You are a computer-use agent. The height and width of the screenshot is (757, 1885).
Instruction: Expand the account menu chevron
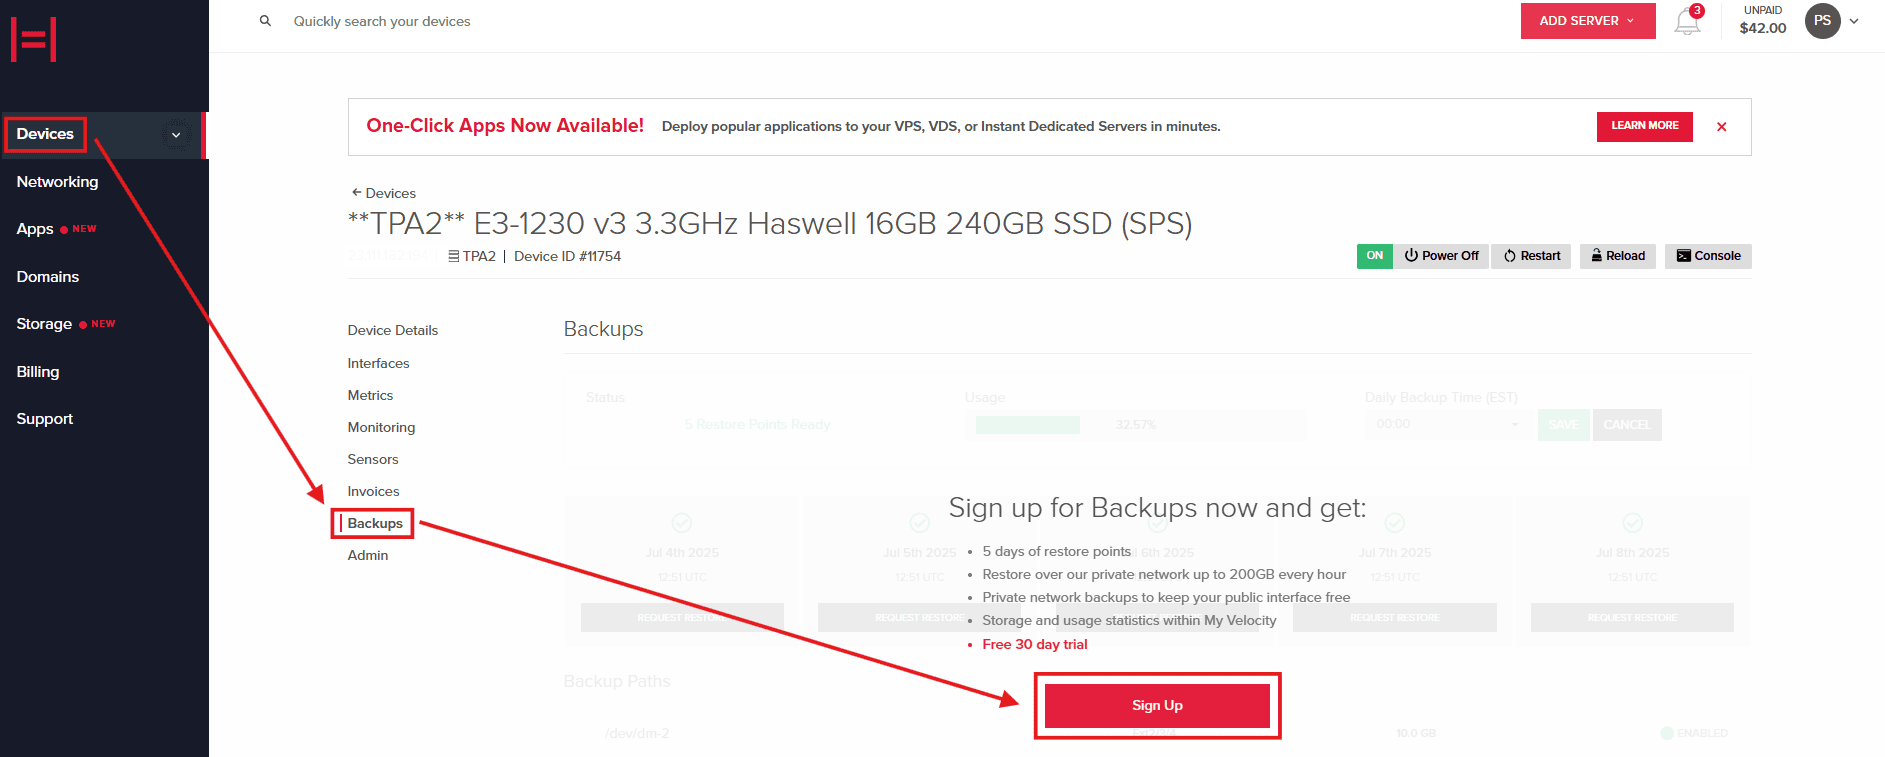tap(1854, 21)
